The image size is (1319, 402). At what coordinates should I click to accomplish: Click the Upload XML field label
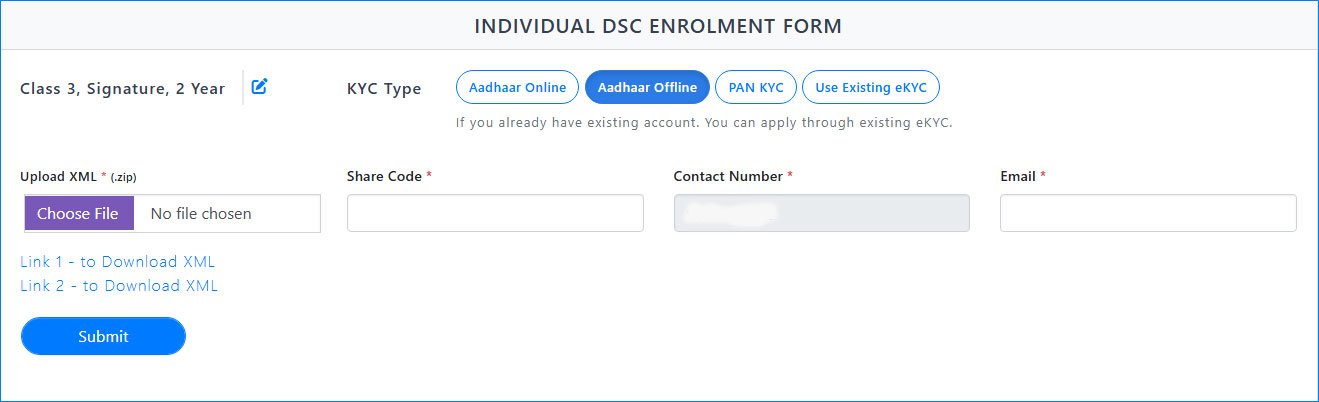pos(58,177)
